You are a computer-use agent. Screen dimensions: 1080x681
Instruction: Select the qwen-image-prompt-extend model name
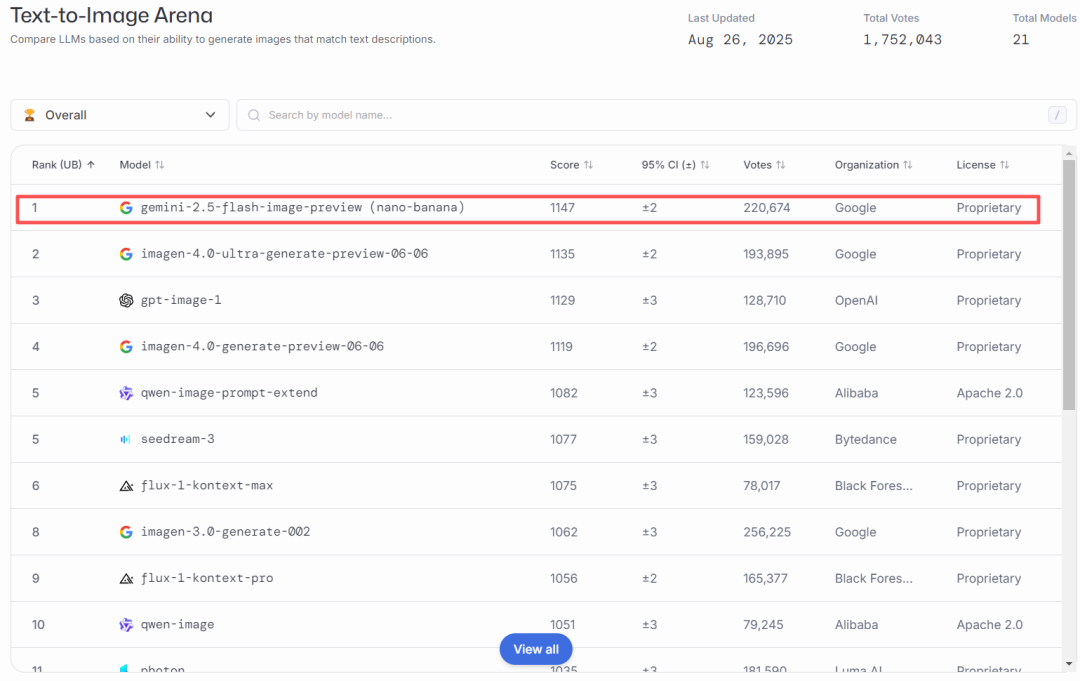click(x=229, y=392)
